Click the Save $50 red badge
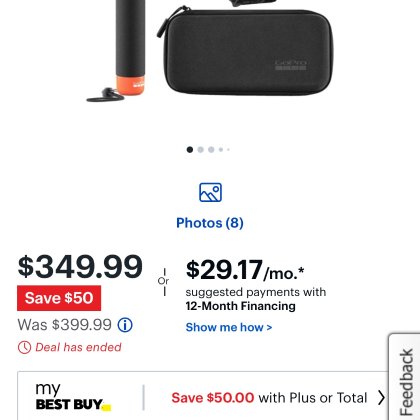420x420 pixels. [59, 298]
